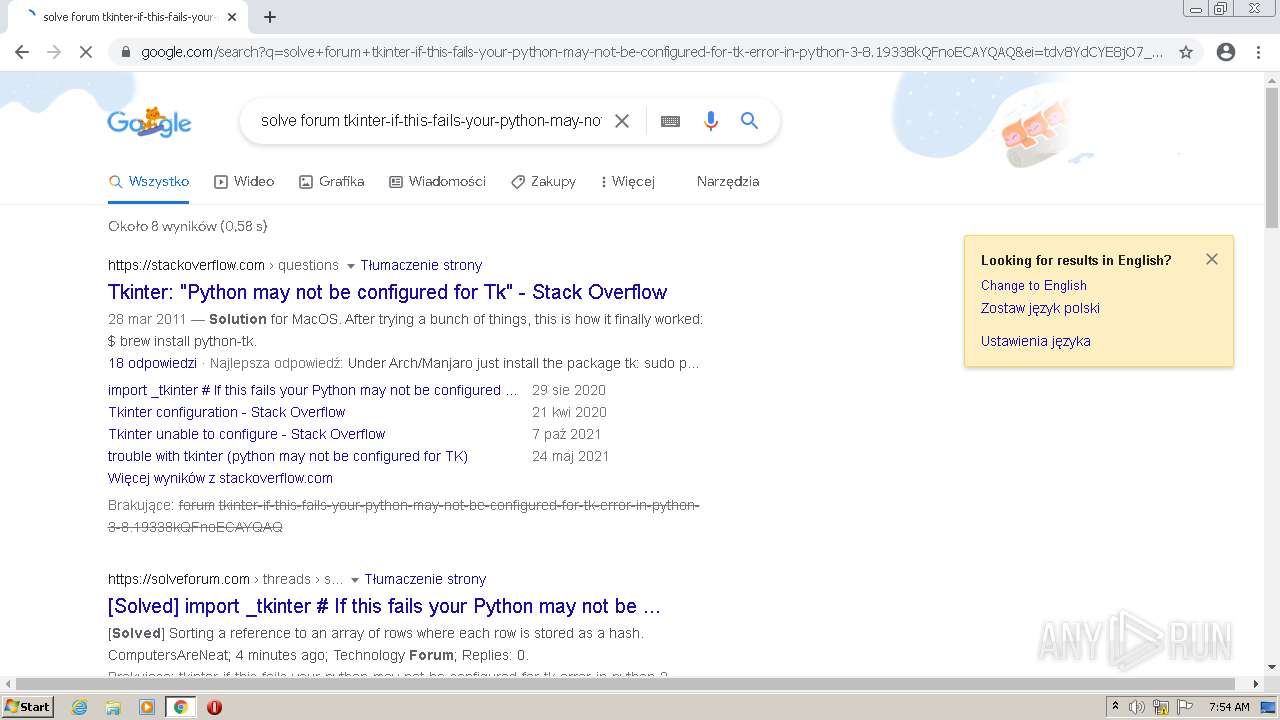Screen dimensions: 1280x720
Task: Switch to the Wideo tab
Action: pos(244,181)
